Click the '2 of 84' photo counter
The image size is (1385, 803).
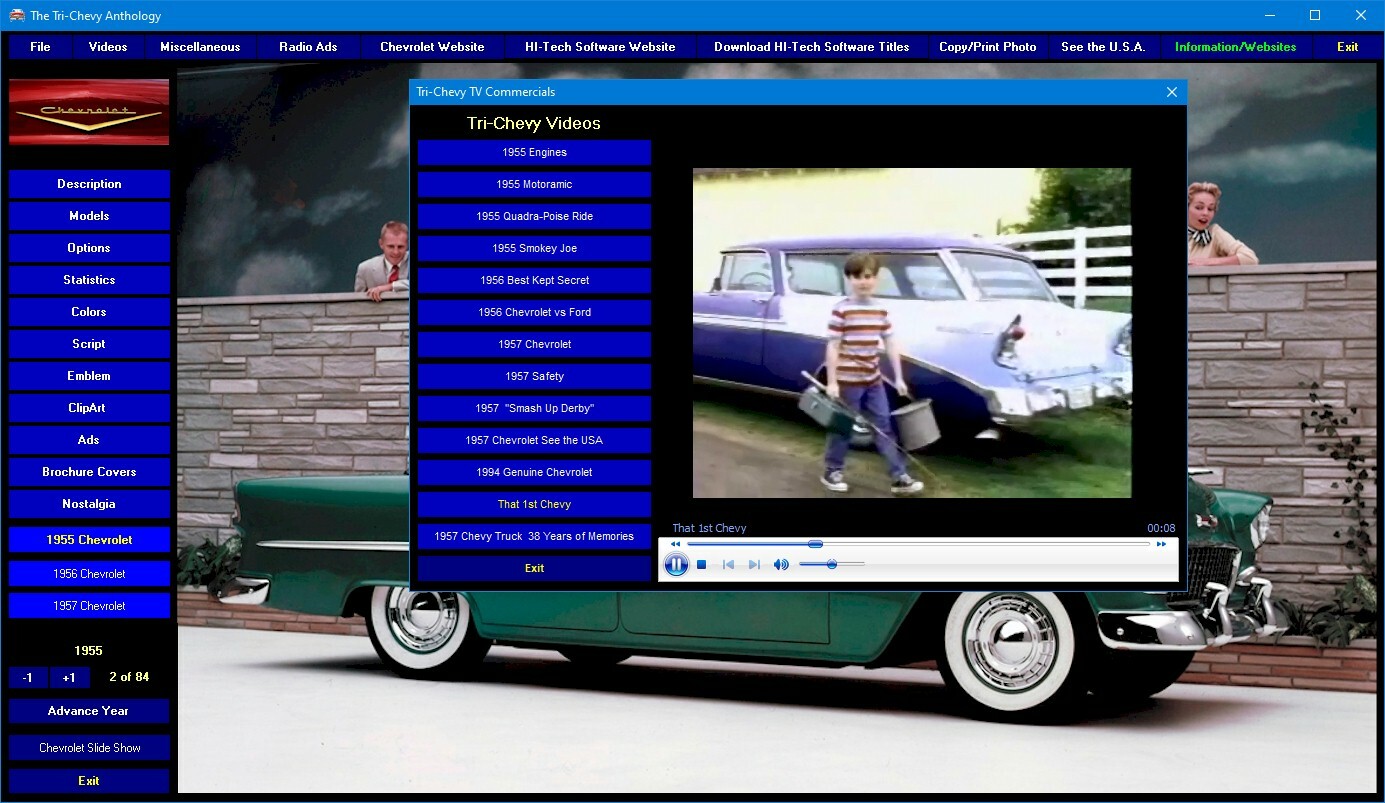click(x=129, y=677)
